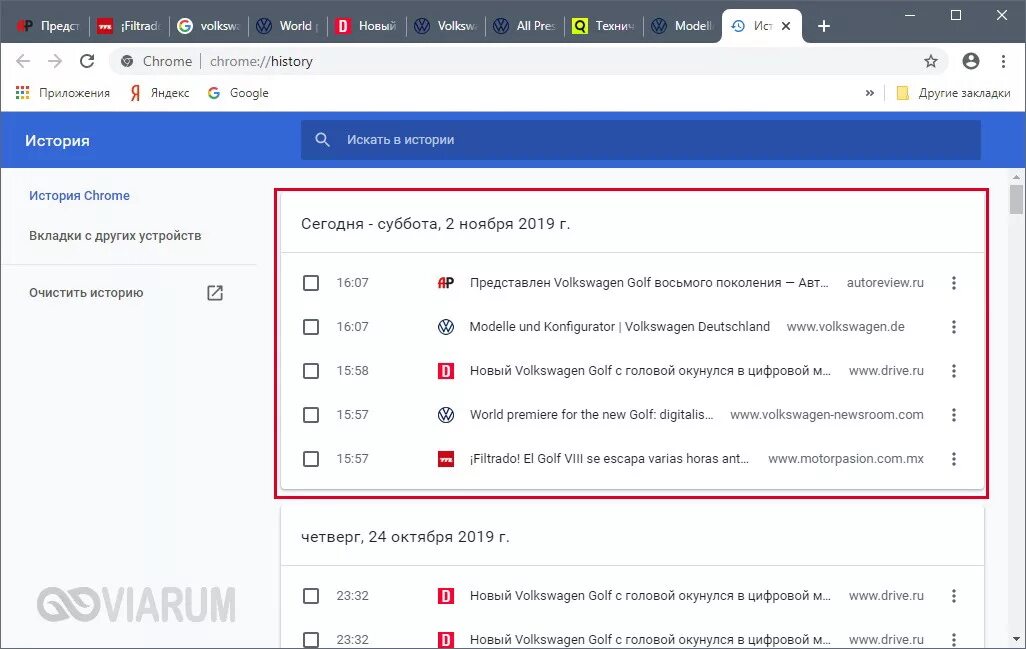
Task: Switch to the Технич tab
Action: [604, 26]
